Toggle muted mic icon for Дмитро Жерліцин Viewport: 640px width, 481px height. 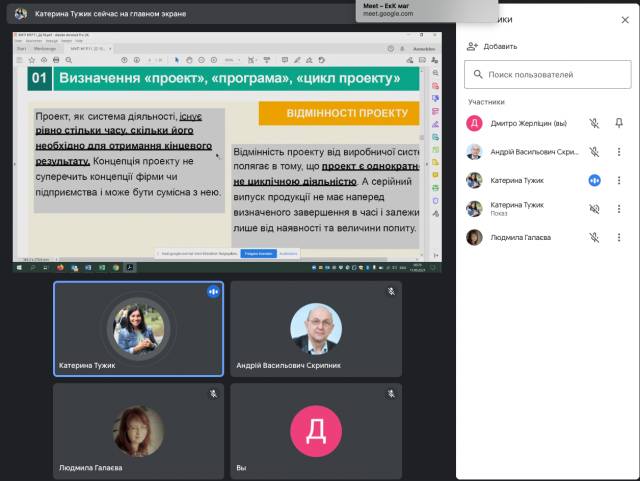coord(594,123)
